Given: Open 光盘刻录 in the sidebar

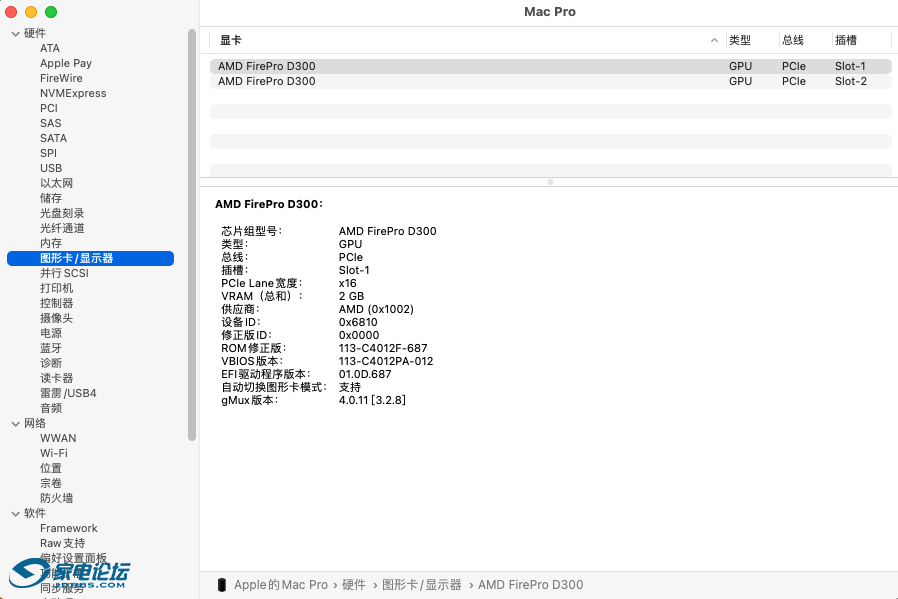Looking at the screenshot, I should pyautogui.click(x=62, y=213).
